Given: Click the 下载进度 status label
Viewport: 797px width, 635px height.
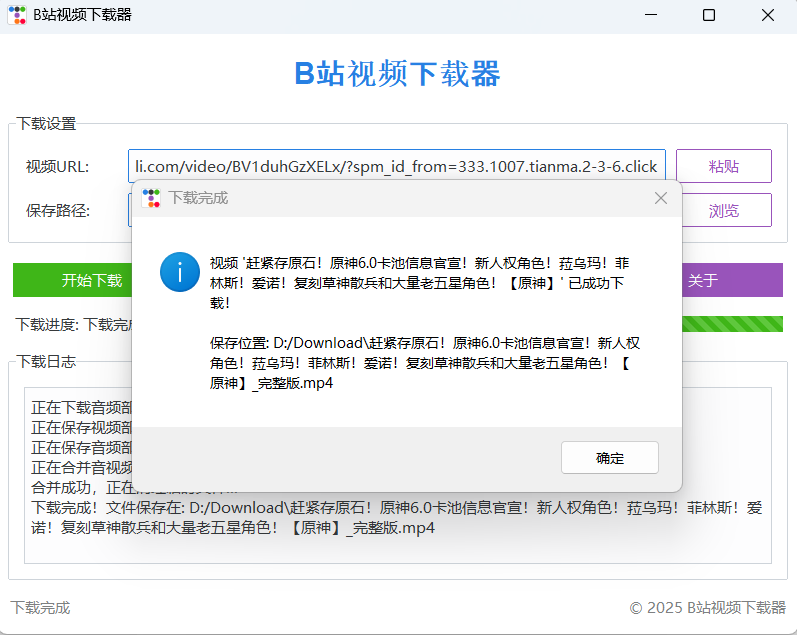Looking at the screenshot, I should (74, 324).
